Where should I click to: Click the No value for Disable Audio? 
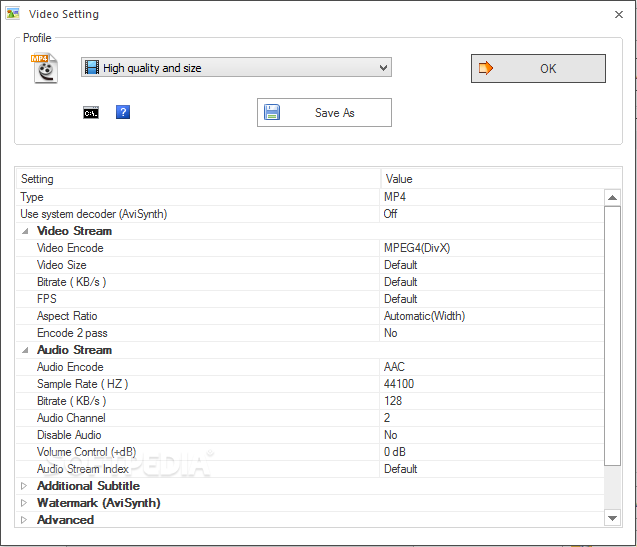point(390,435)
